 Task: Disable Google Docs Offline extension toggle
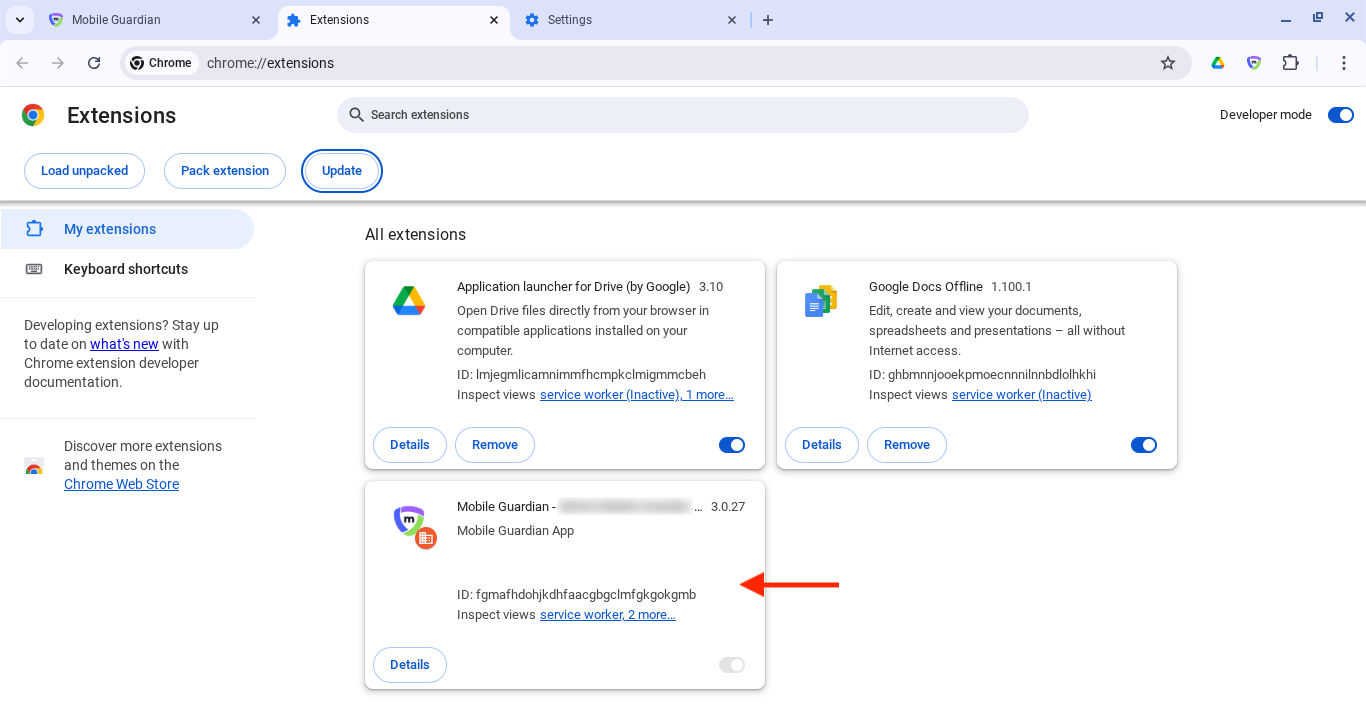point(1143,445)
